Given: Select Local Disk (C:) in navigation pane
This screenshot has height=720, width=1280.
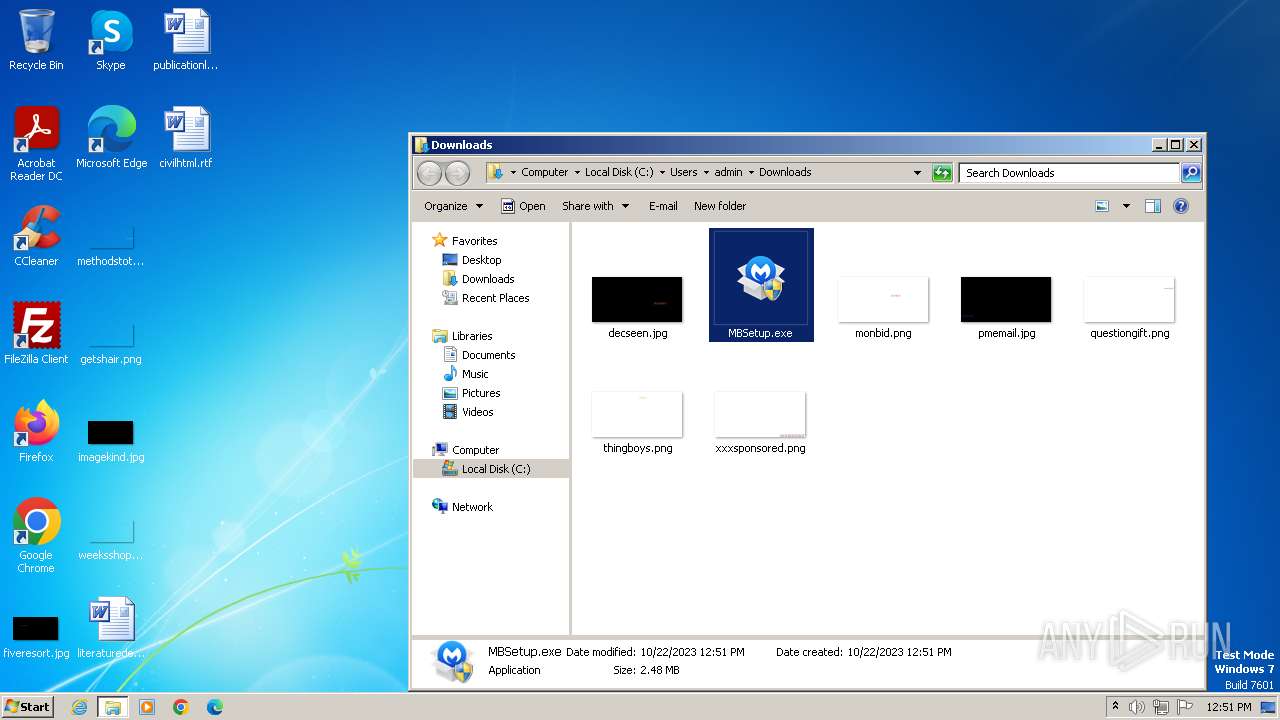Looking at the screenshot, I should pos(491,469).
